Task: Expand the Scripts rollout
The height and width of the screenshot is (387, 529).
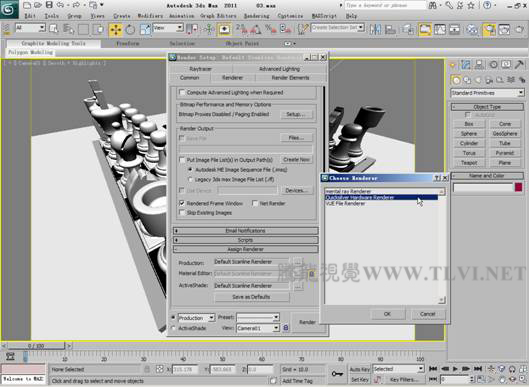Action: pyautogui.click(x=246, y=240)
